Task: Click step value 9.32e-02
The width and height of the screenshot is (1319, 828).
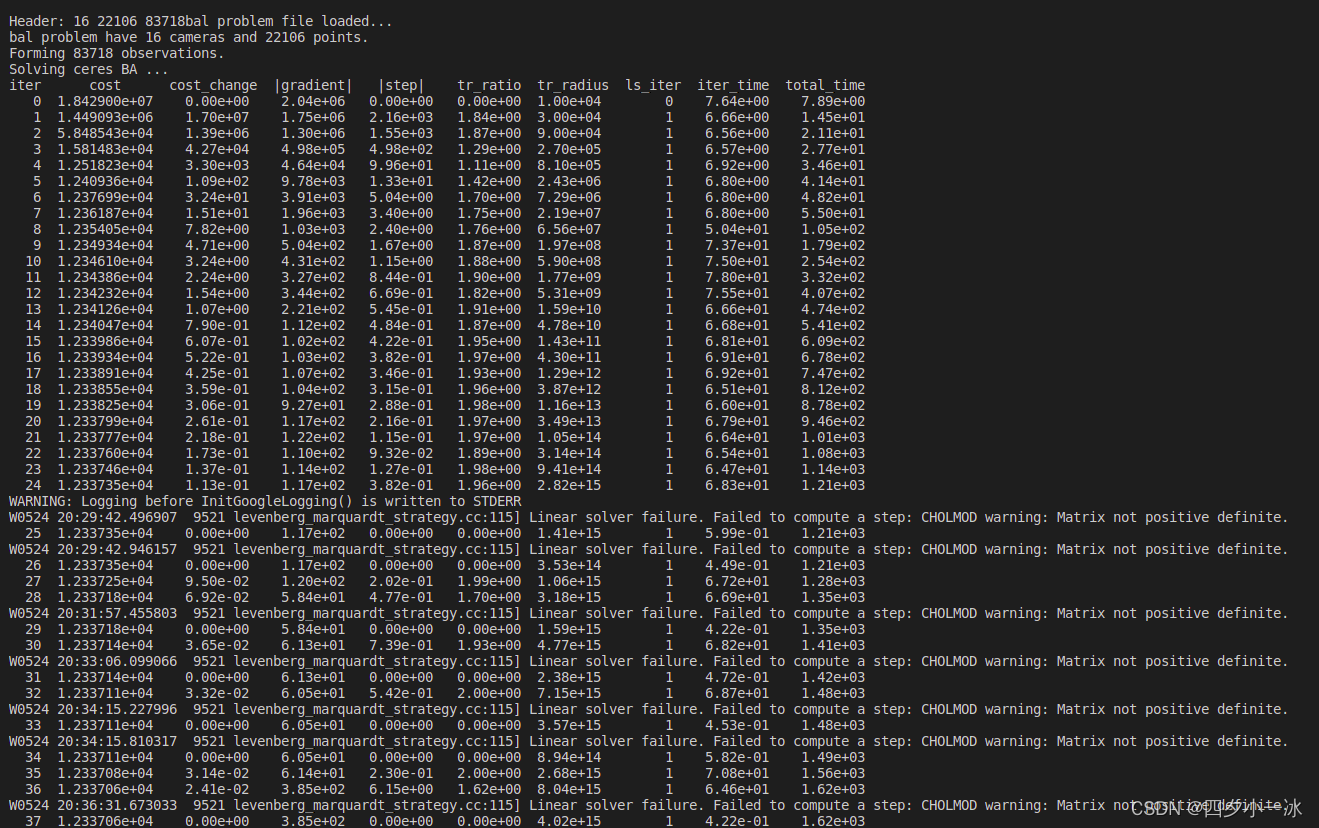Action: [x=401, y=453]
